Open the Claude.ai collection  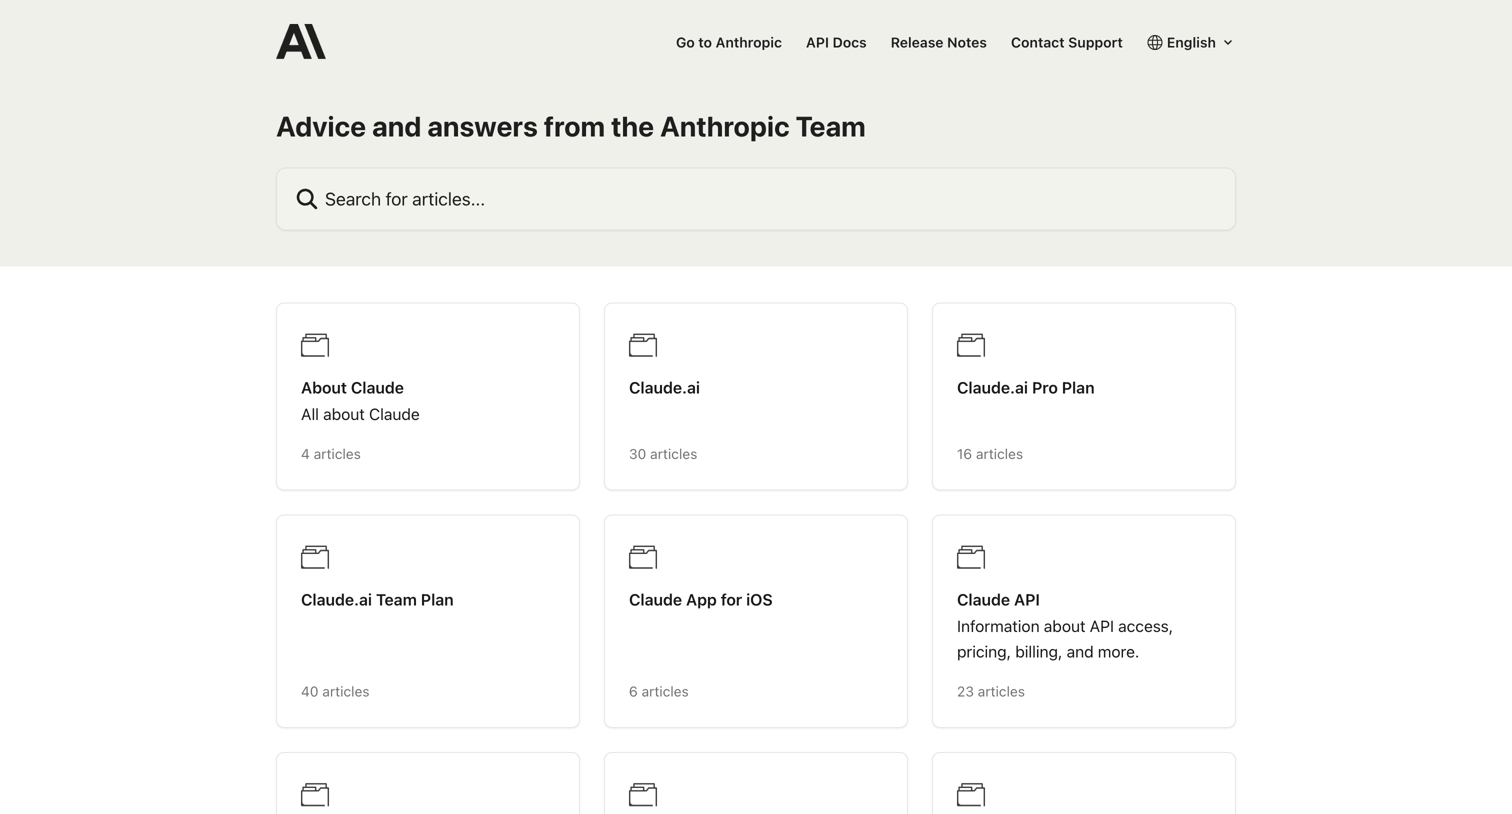click(756, 397)
